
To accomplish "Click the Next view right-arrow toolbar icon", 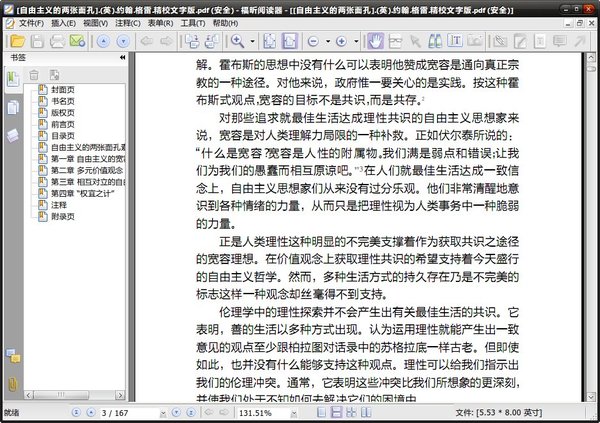I will (x=166, y=41).
